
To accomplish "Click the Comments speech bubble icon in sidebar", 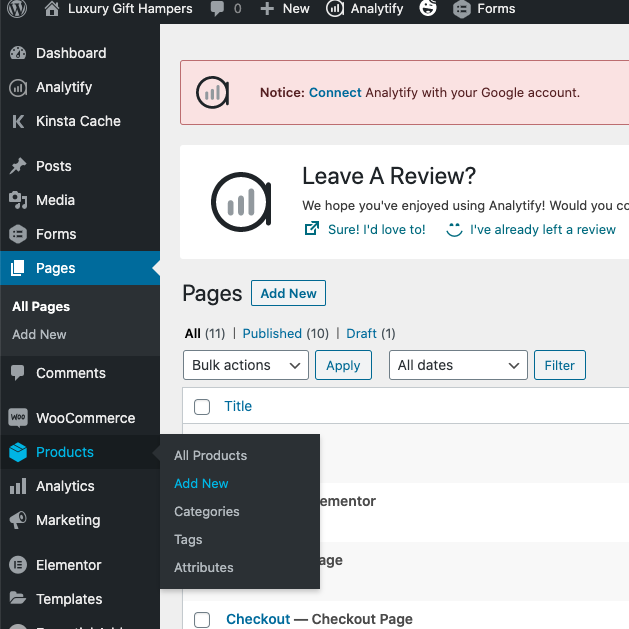I will pyautogui.click(x=18, y=373).
